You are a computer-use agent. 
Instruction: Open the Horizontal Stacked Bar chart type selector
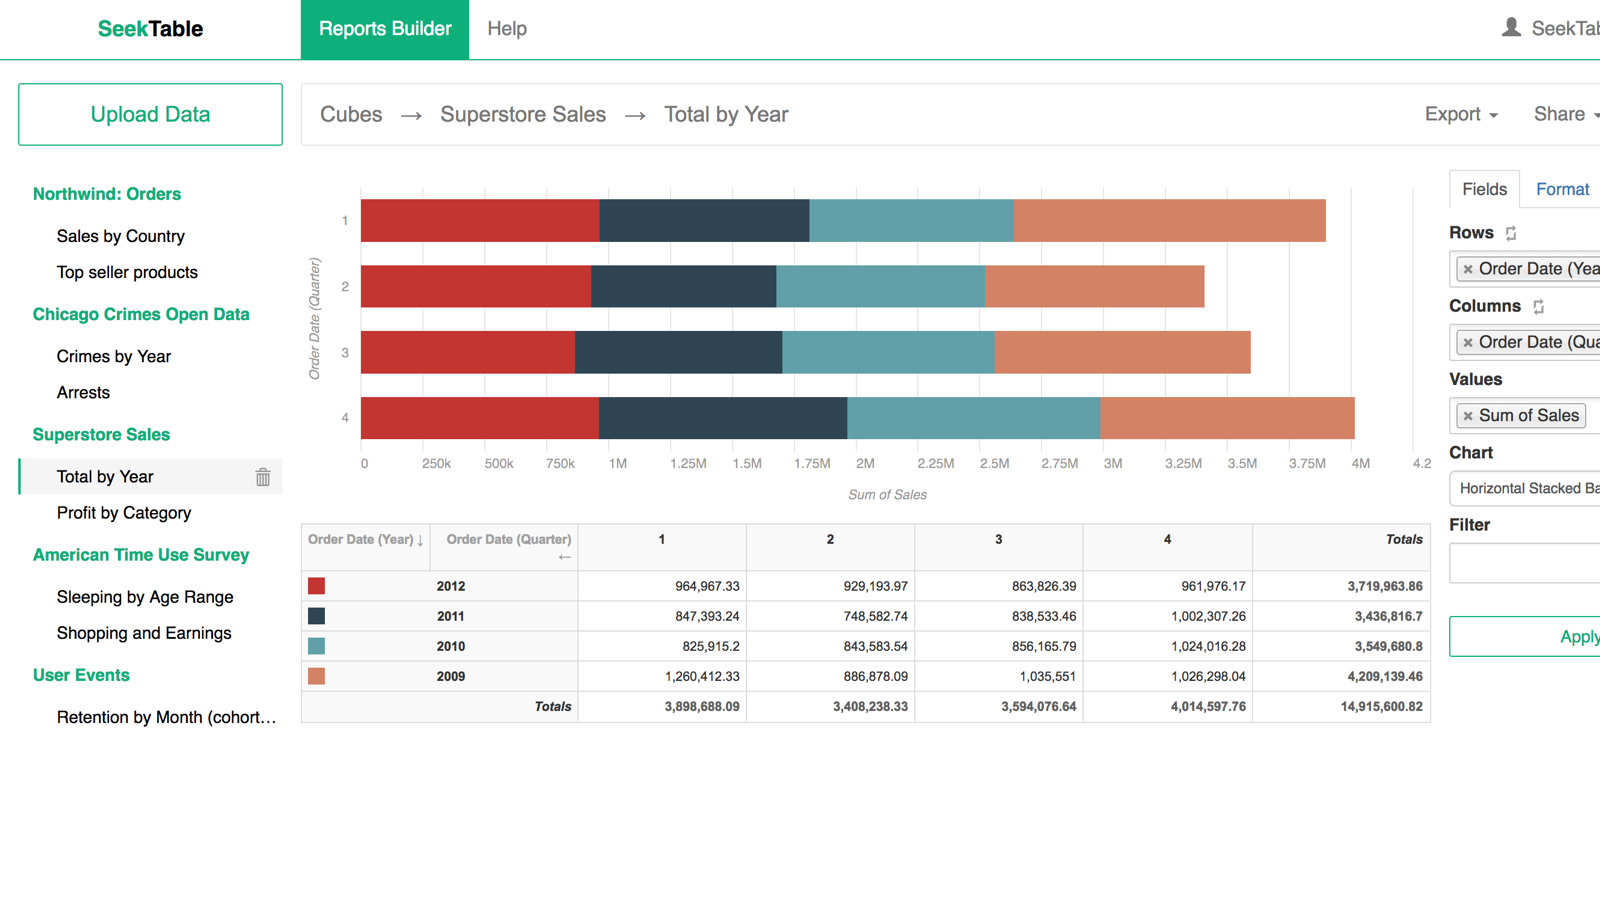1525,488
